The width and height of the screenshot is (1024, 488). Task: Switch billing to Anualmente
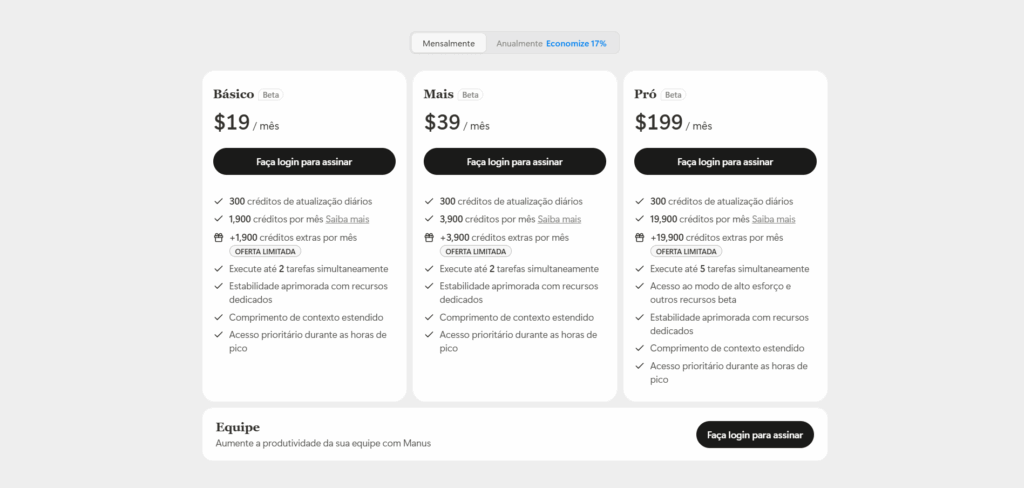tap(519, 43)
